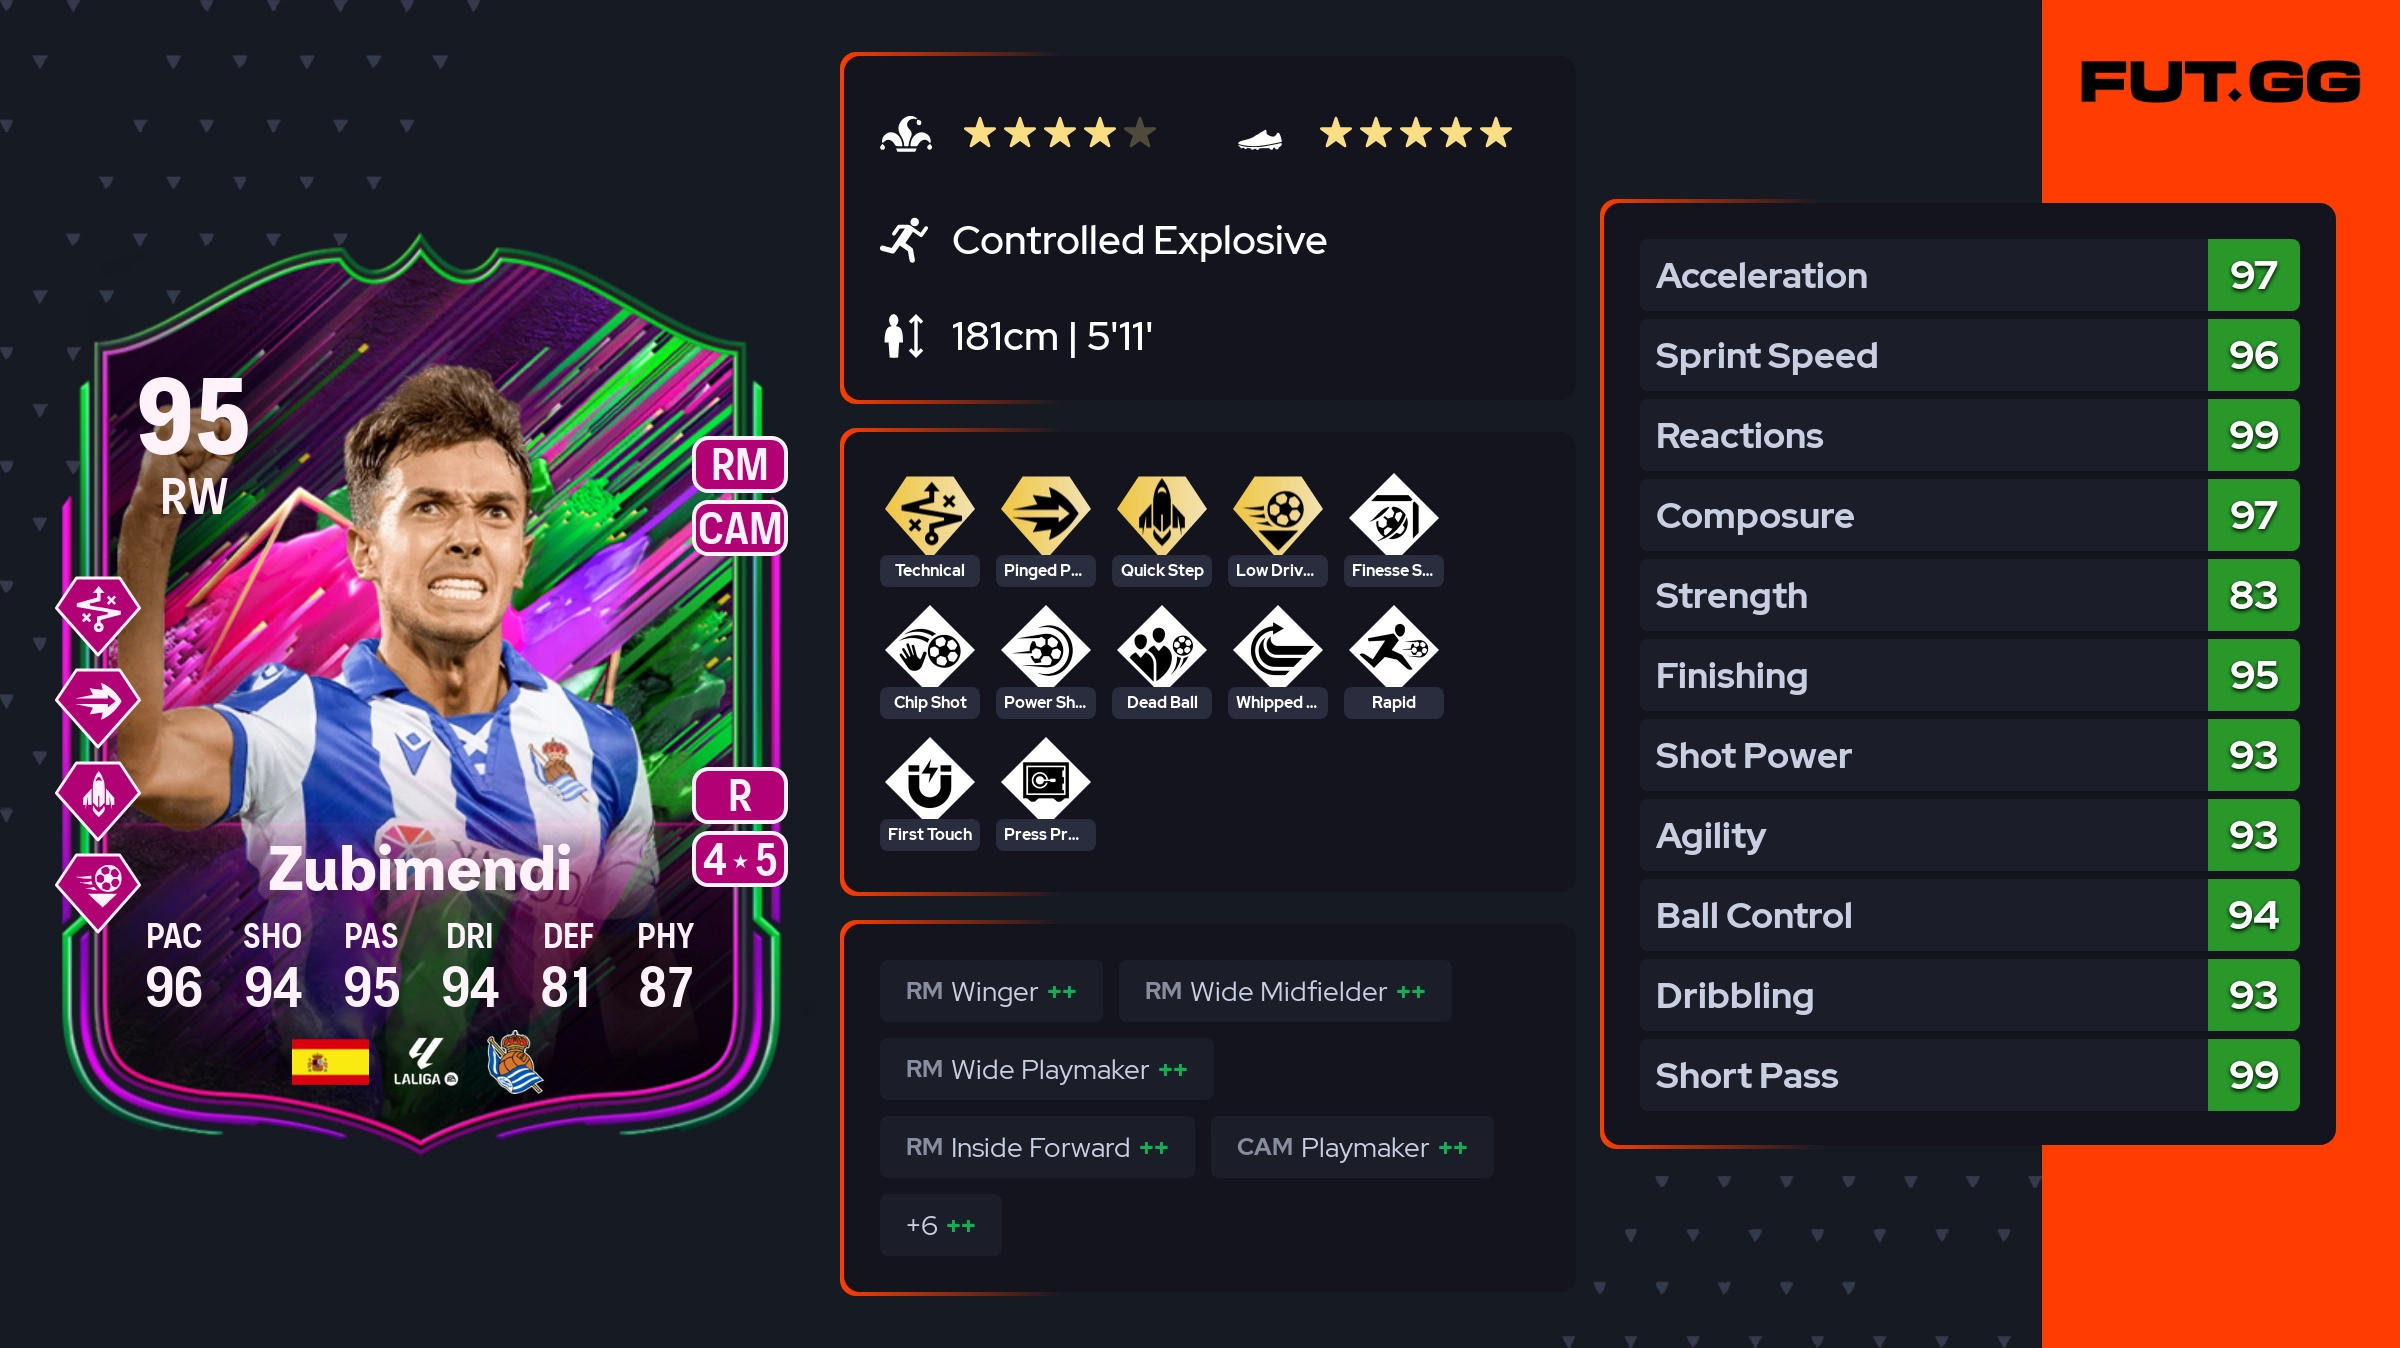The image size is (2400, 1348).
Task: Click the Low Driven Shot playstyle icon
Action: point(1277,514)
